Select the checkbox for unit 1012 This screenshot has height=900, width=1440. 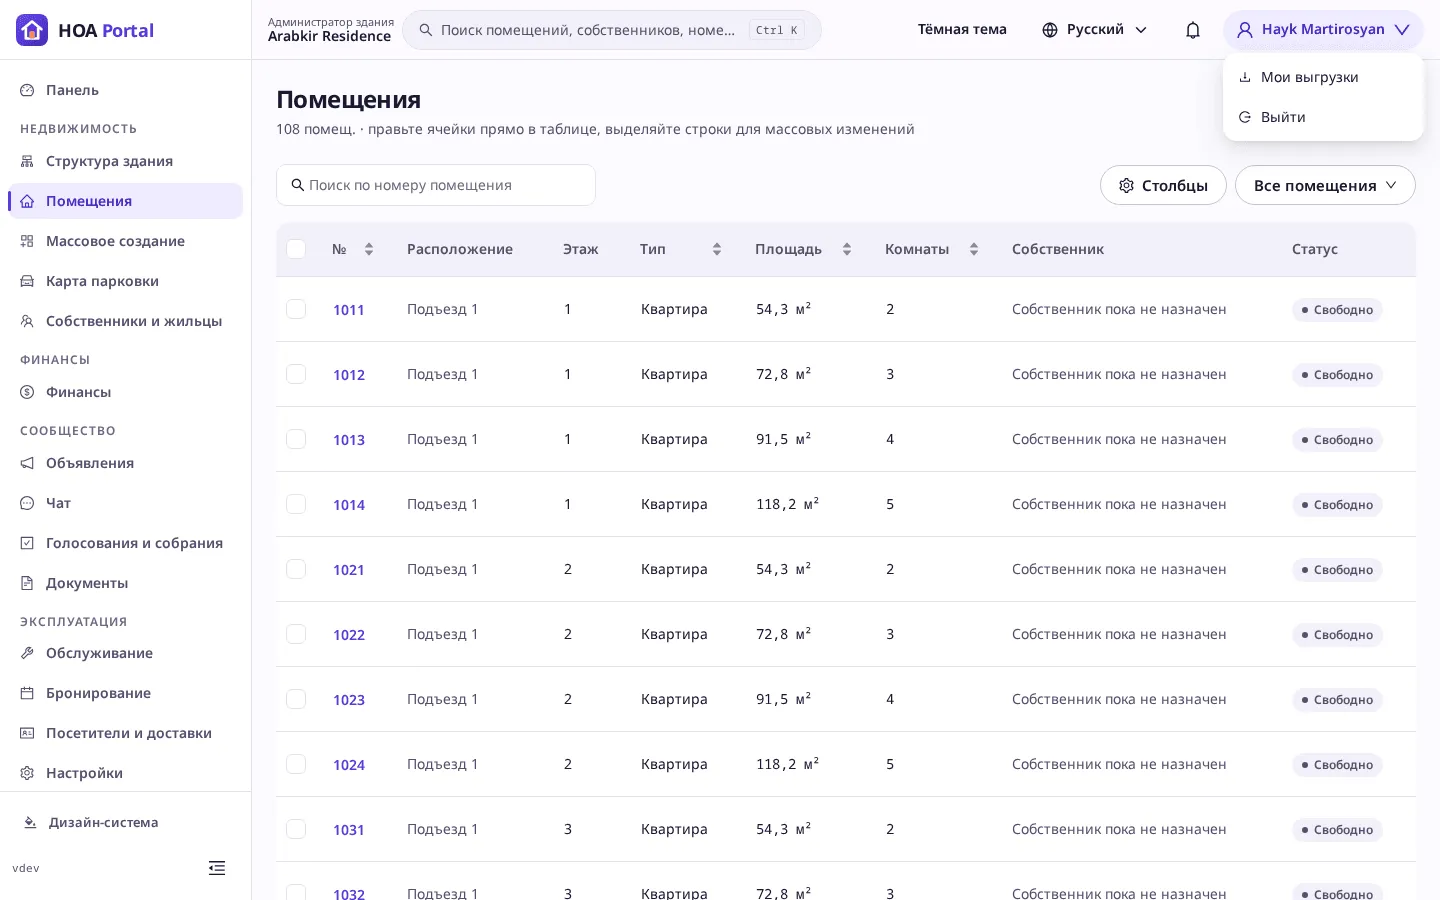point(296,374)
